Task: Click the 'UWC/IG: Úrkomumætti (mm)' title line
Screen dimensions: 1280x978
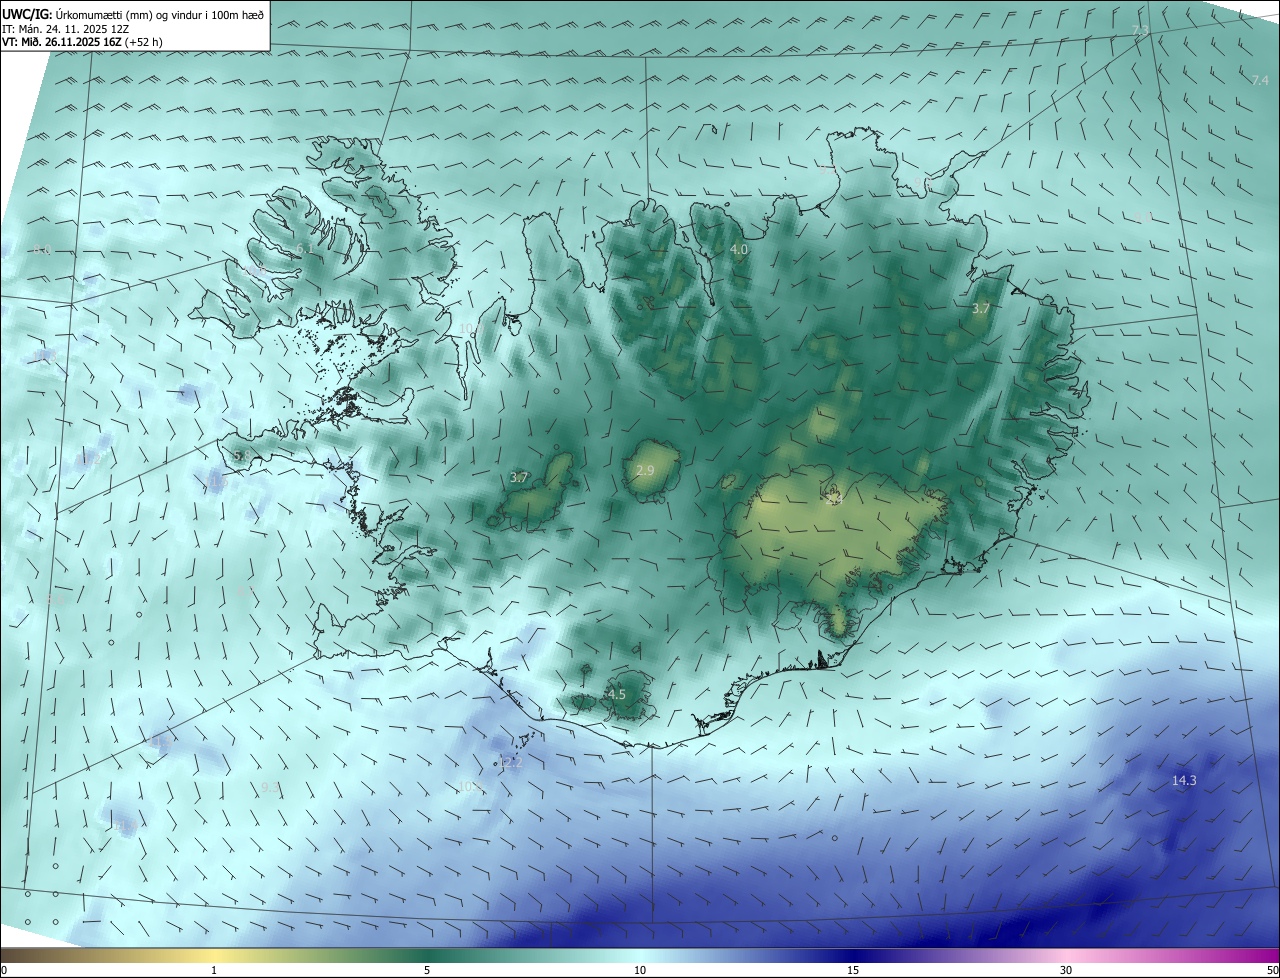Action: tap(133, 14)
